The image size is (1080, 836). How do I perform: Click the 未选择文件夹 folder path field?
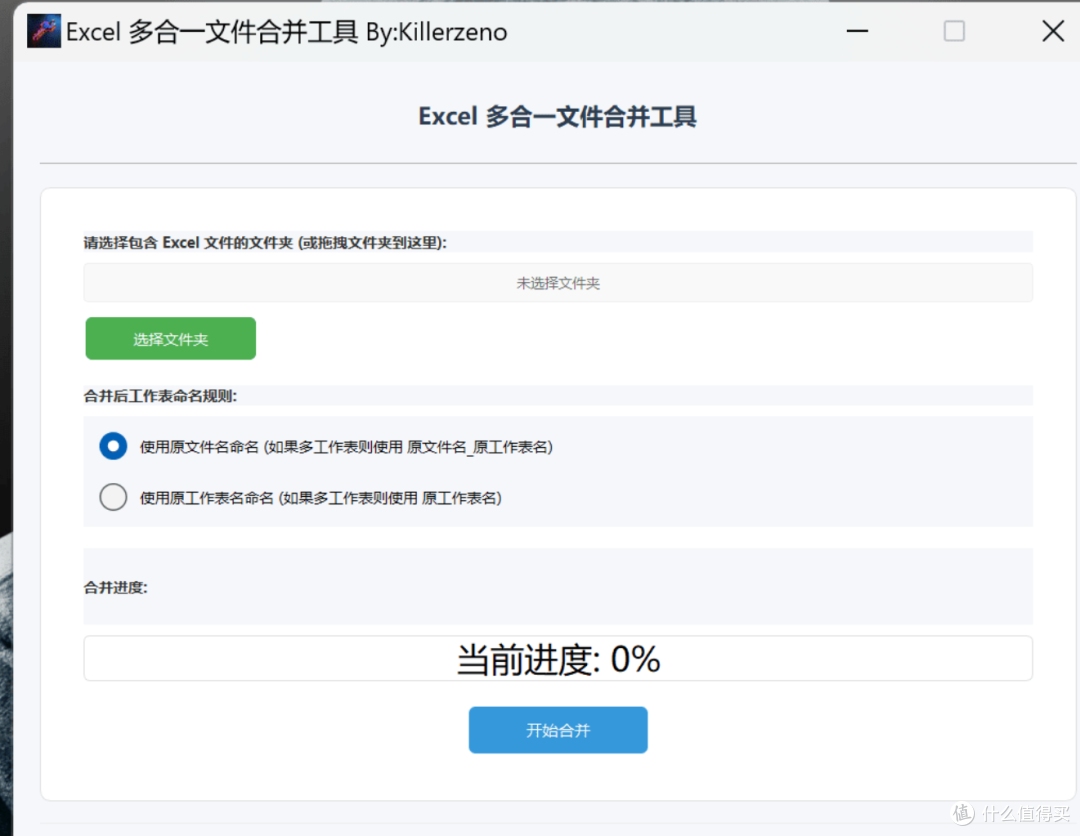coord(558,283)
